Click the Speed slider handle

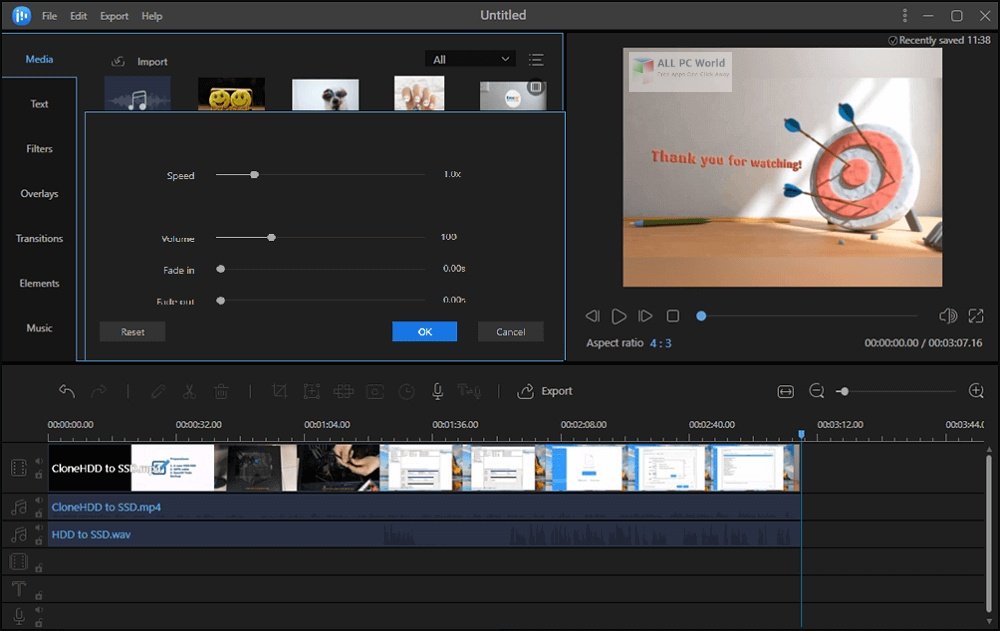point(254,175)
